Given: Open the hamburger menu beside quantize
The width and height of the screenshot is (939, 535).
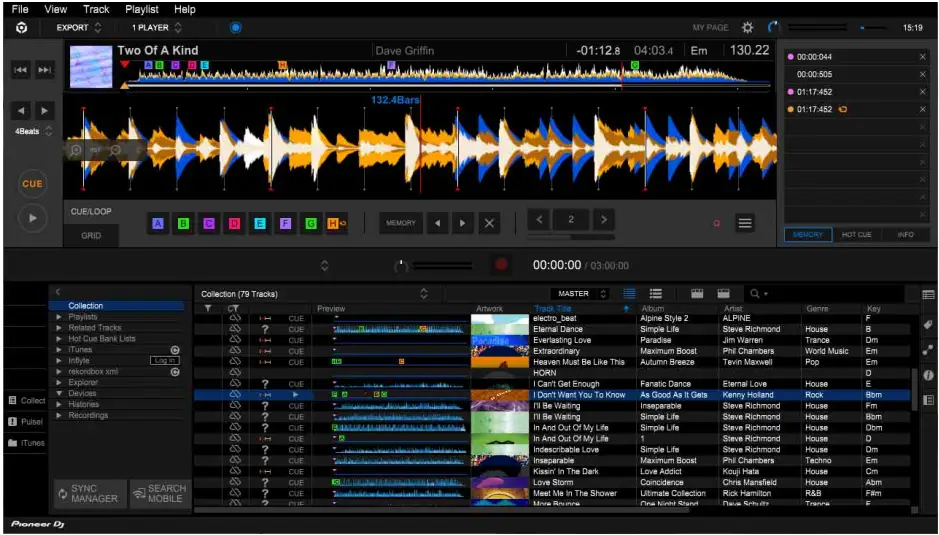Looking at the screenshot, I should (x=745, y=223).
